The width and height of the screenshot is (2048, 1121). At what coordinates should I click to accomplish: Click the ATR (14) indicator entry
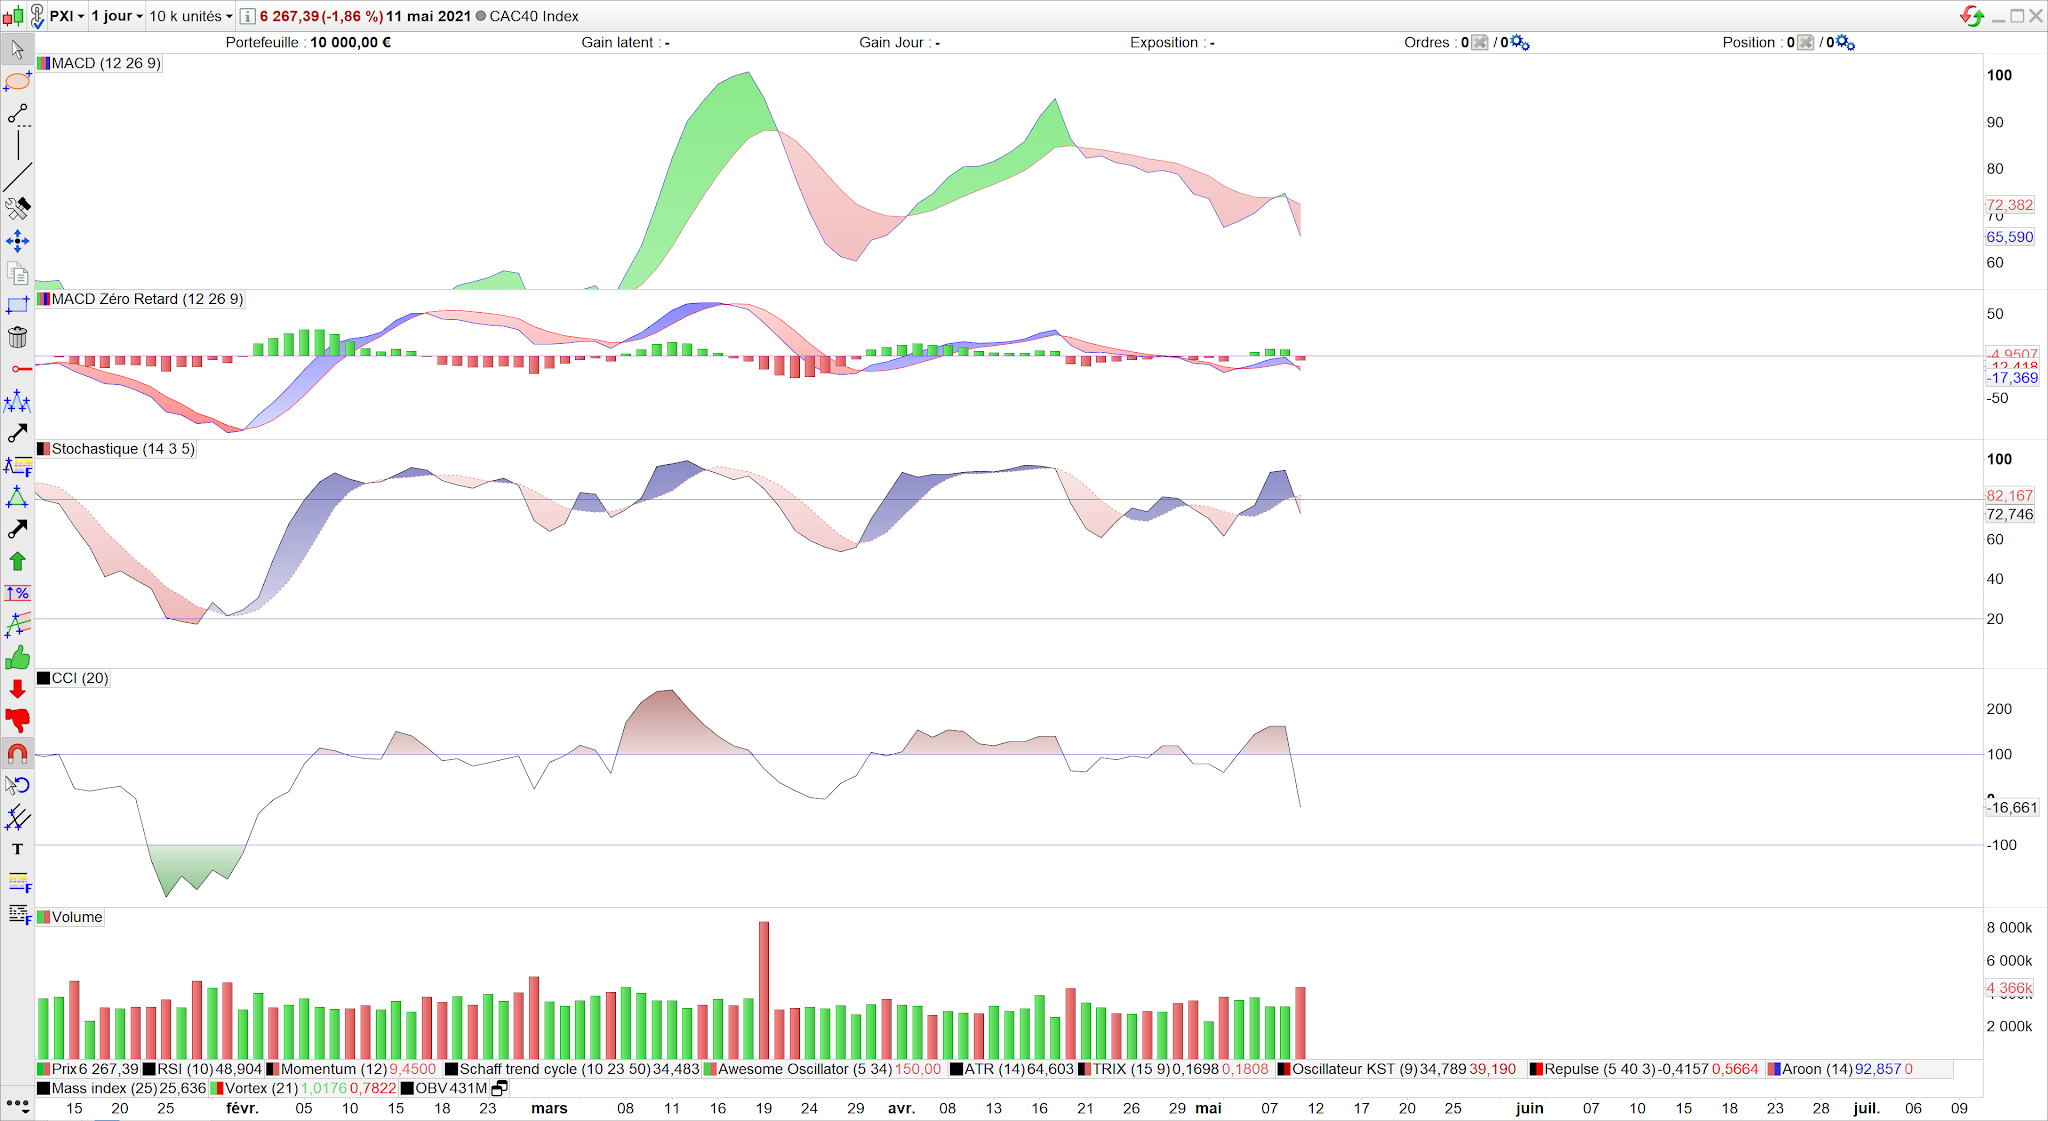click(x=1012, y=1069)
